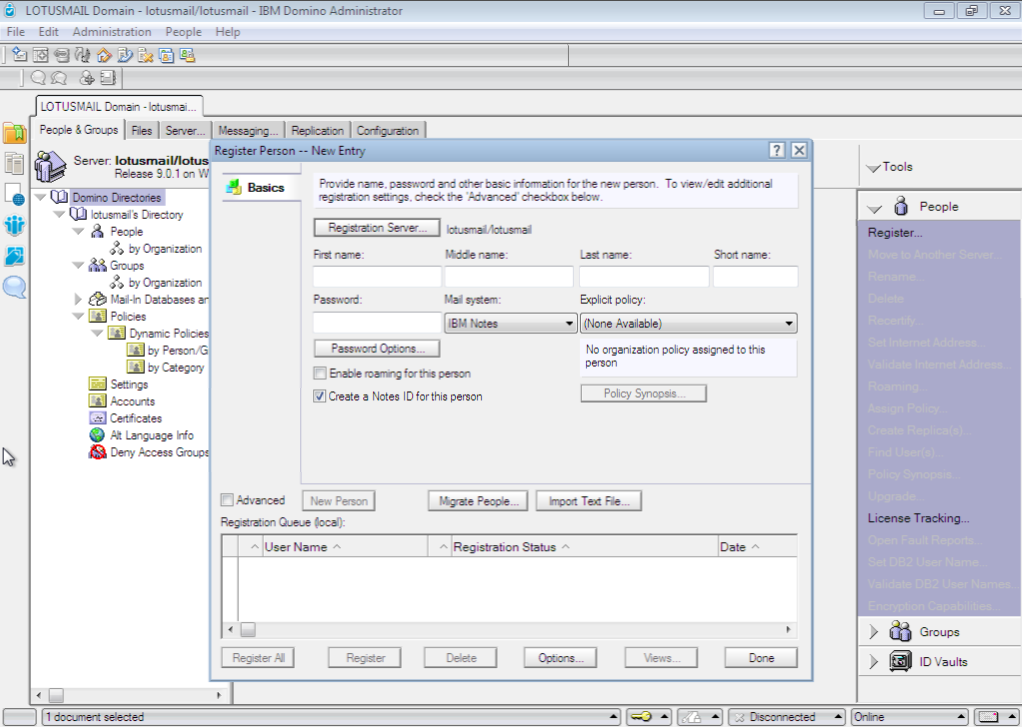1022x727 pixels.
Task: Click the Import Text File button
Action: coord(589,501)
